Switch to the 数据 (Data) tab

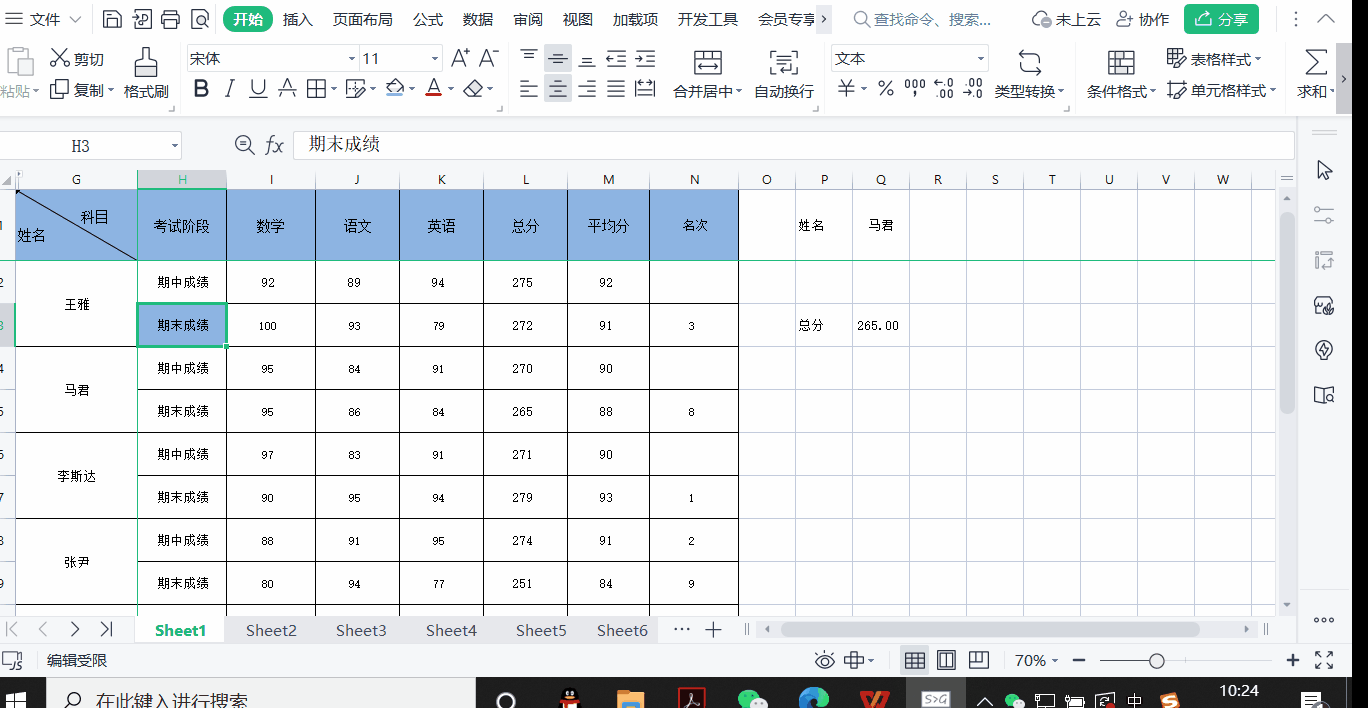tap(478, 19)
